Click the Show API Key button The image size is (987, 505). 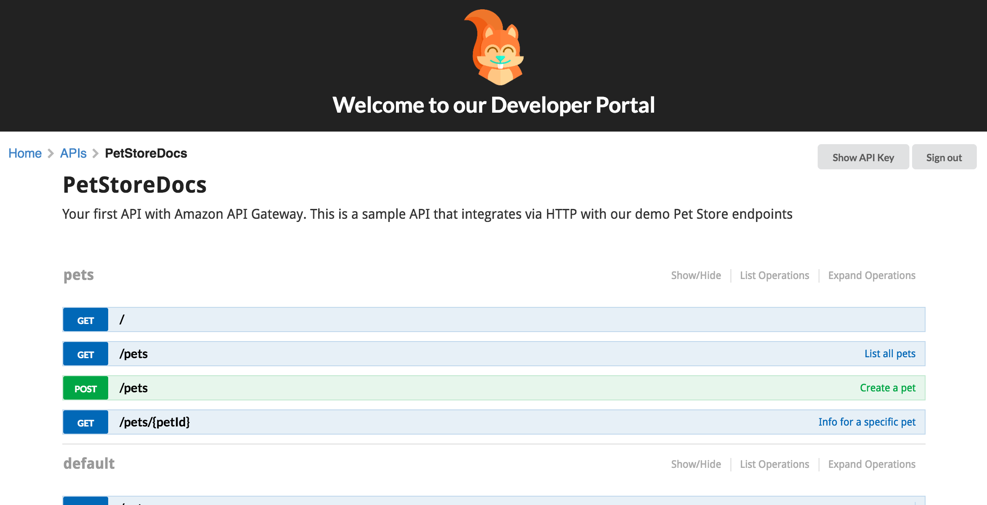click(863, 157)
